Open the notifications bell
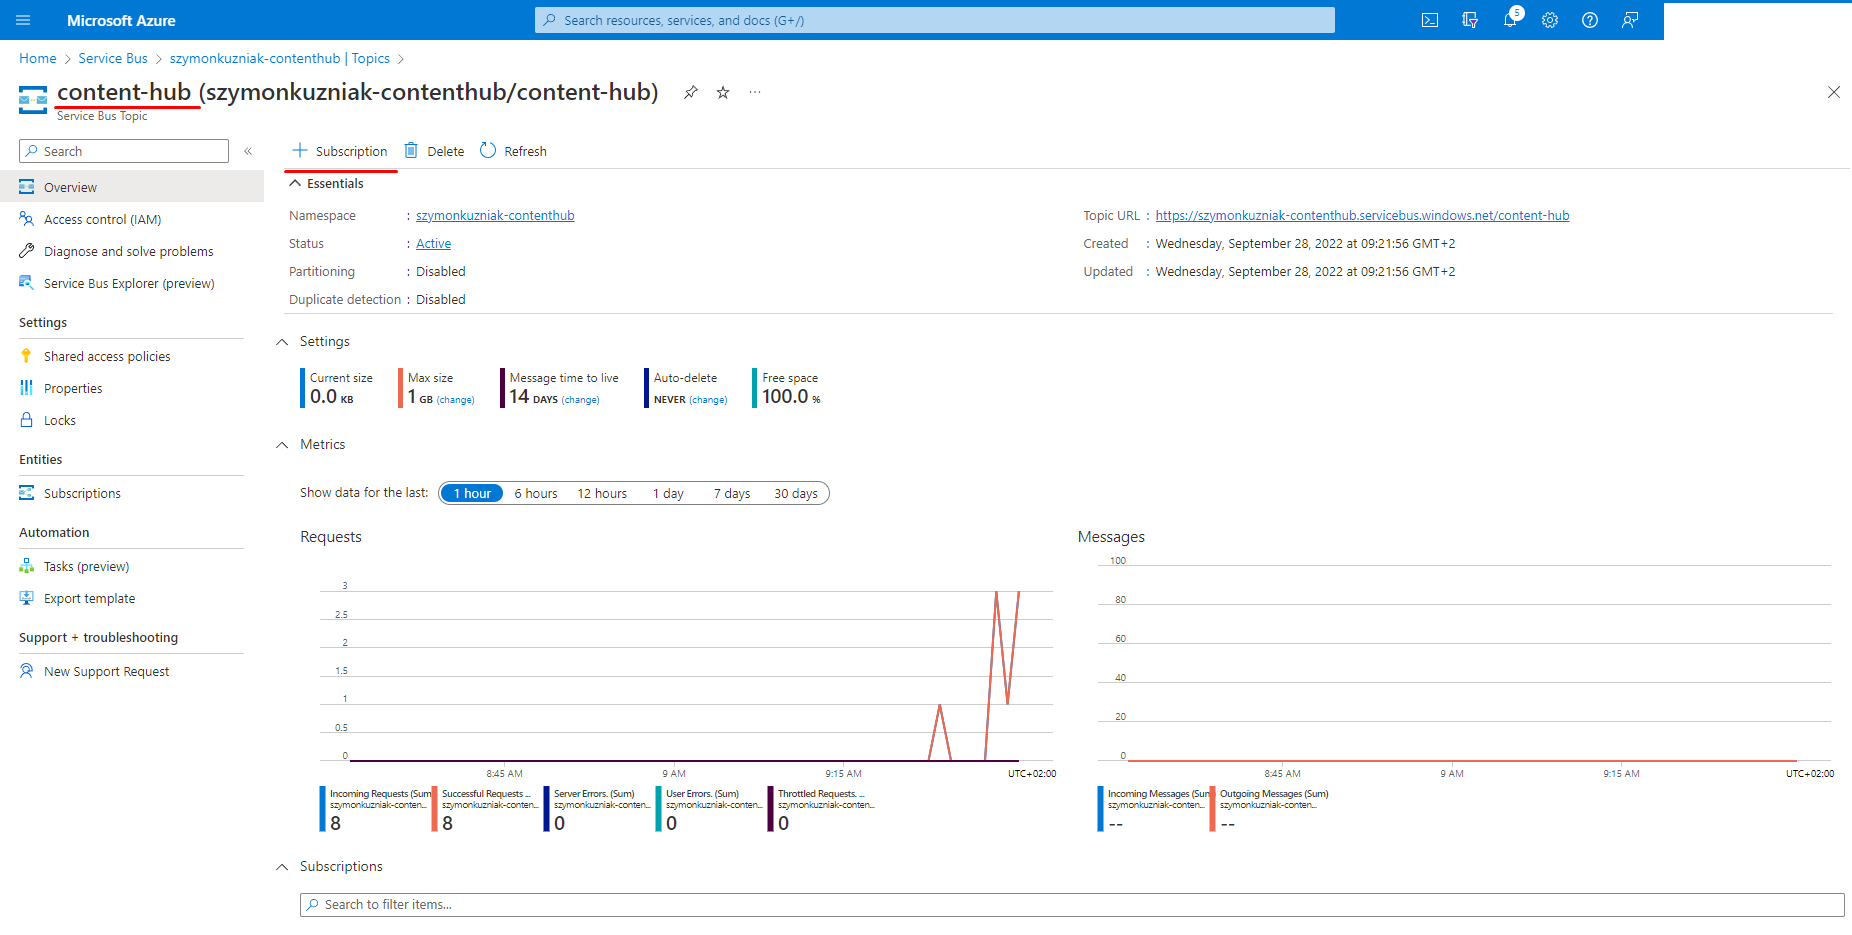Screen dimensions: 1852x935 click(1510, 20)
